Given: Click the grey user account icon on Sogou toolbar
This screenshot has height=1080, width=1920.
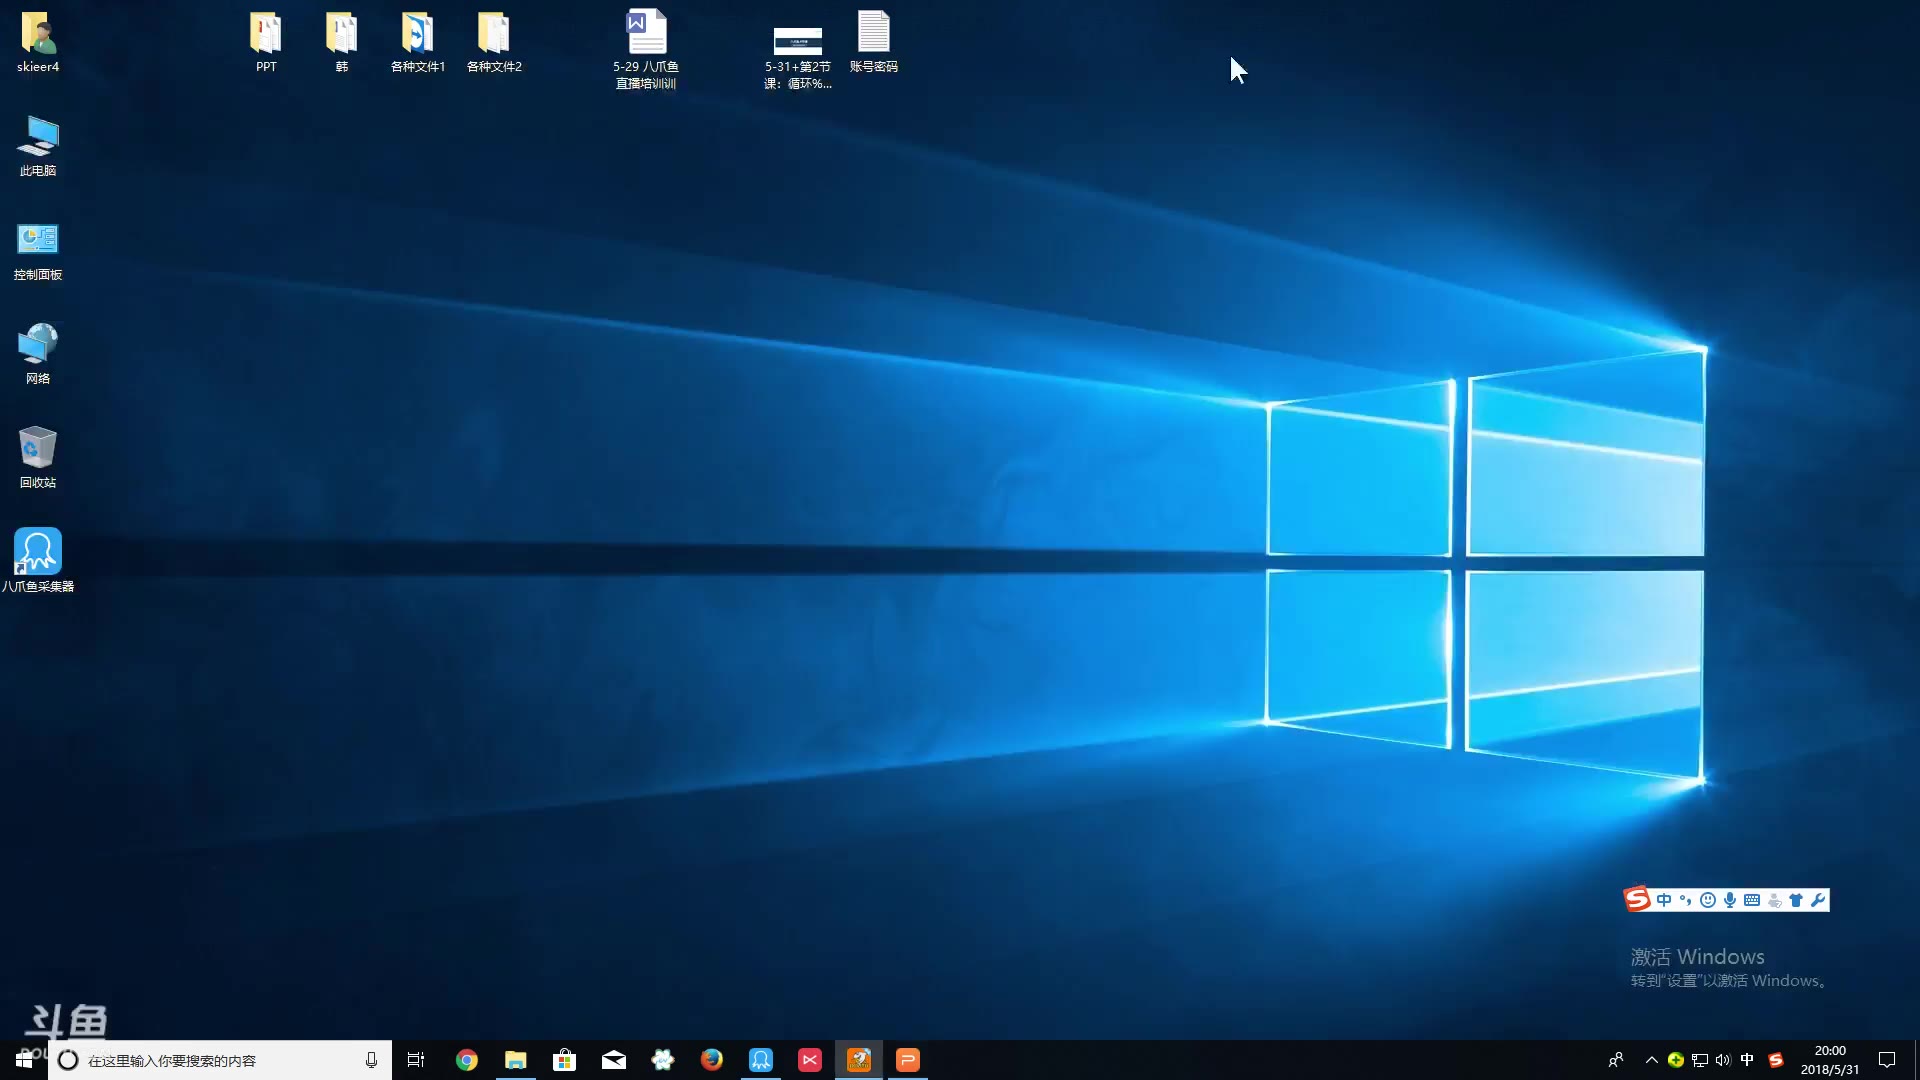Looking at the screenshot, I should tap(1775, 900).
